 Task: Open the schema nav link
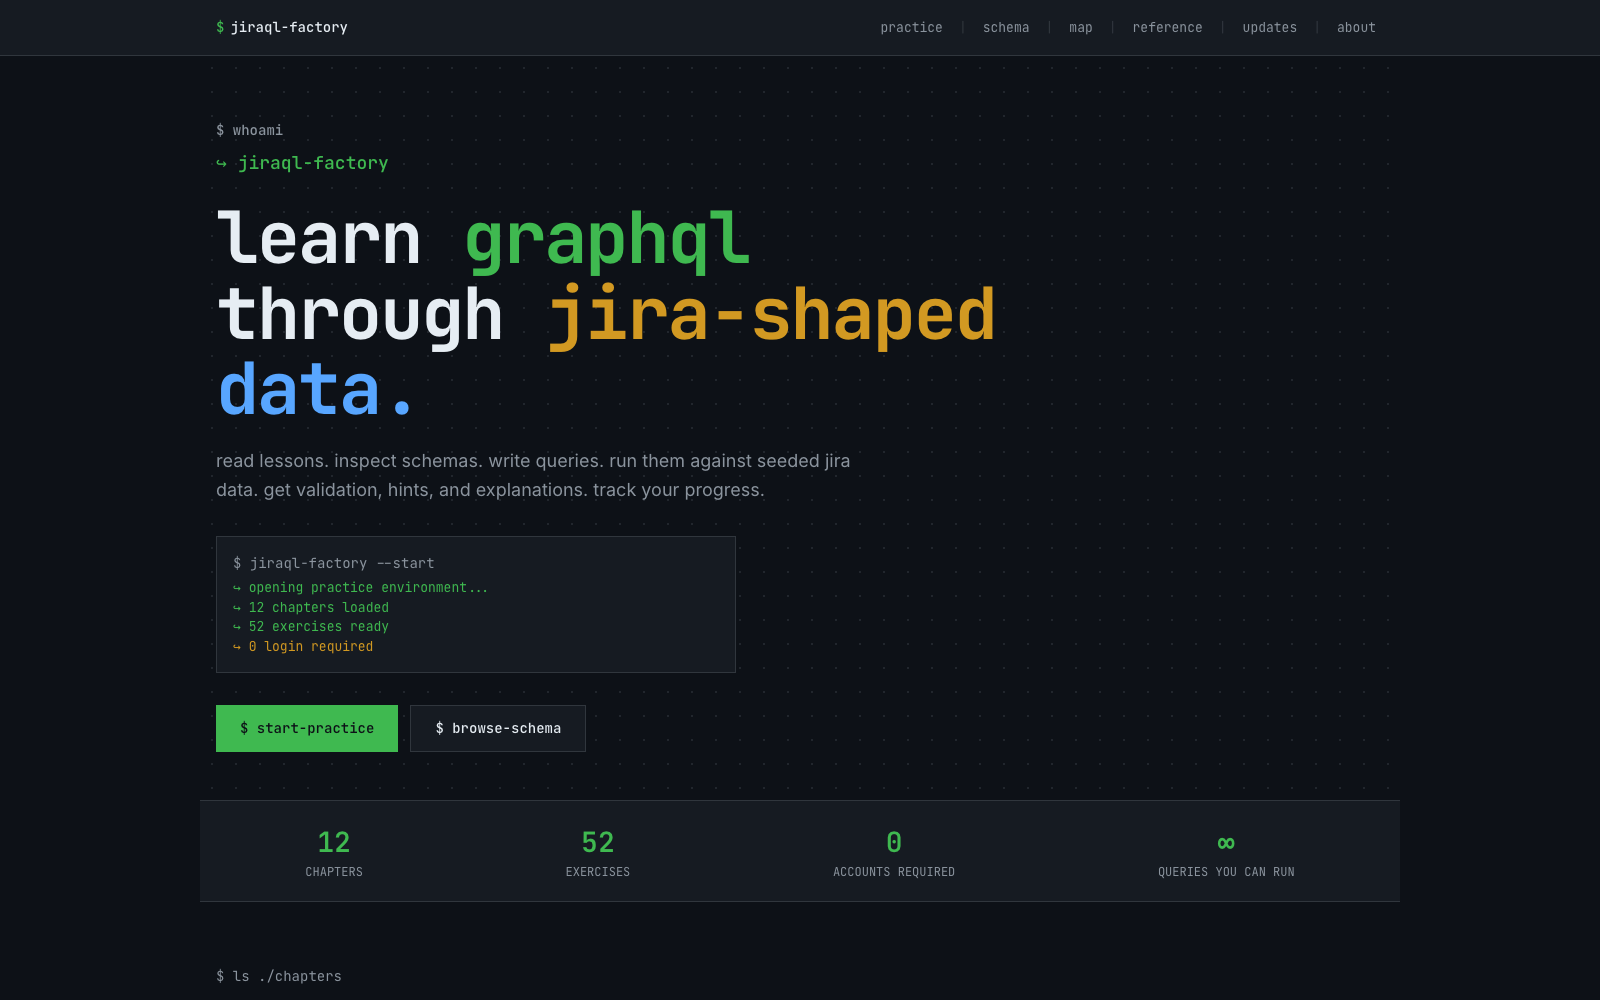point(1006,27)
